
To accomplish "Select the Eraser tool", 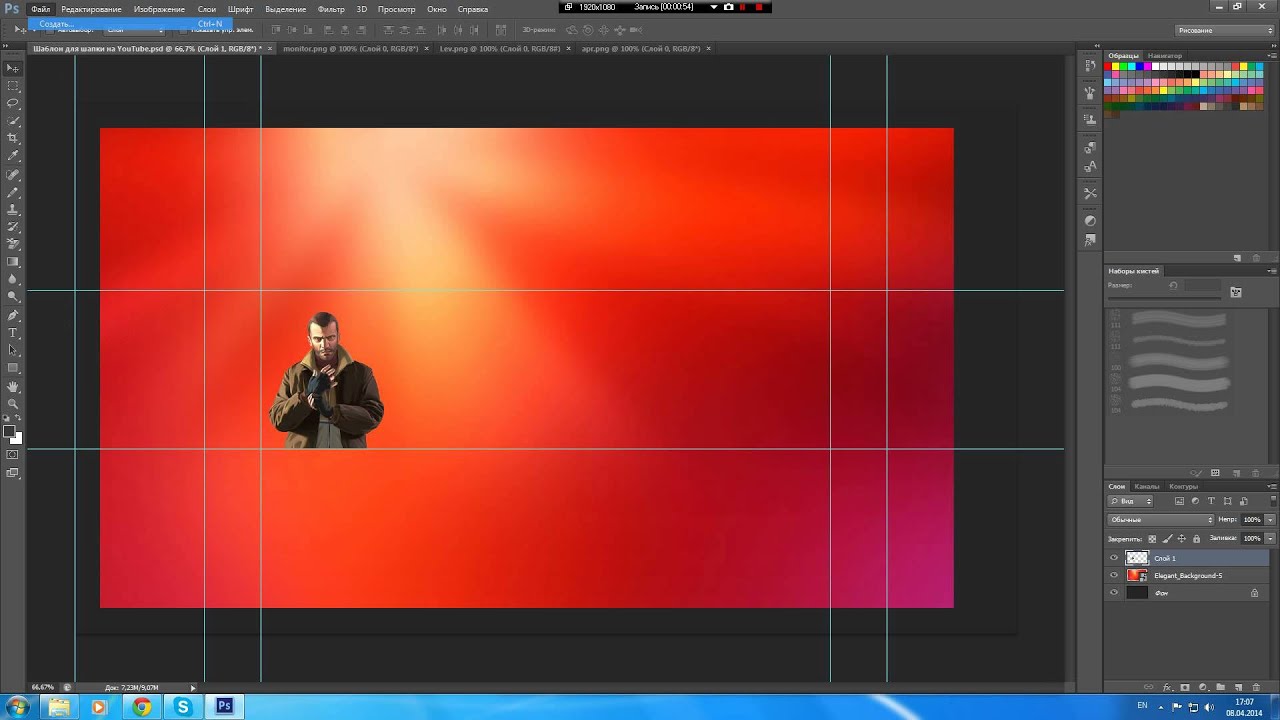I will [x=13, y=244].
